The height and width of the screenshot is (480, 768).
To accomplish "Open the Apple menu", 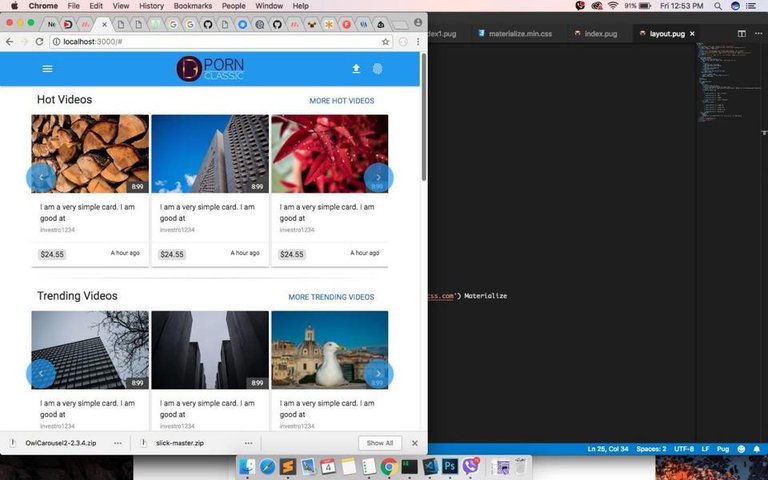I will (x=14, y=6).
